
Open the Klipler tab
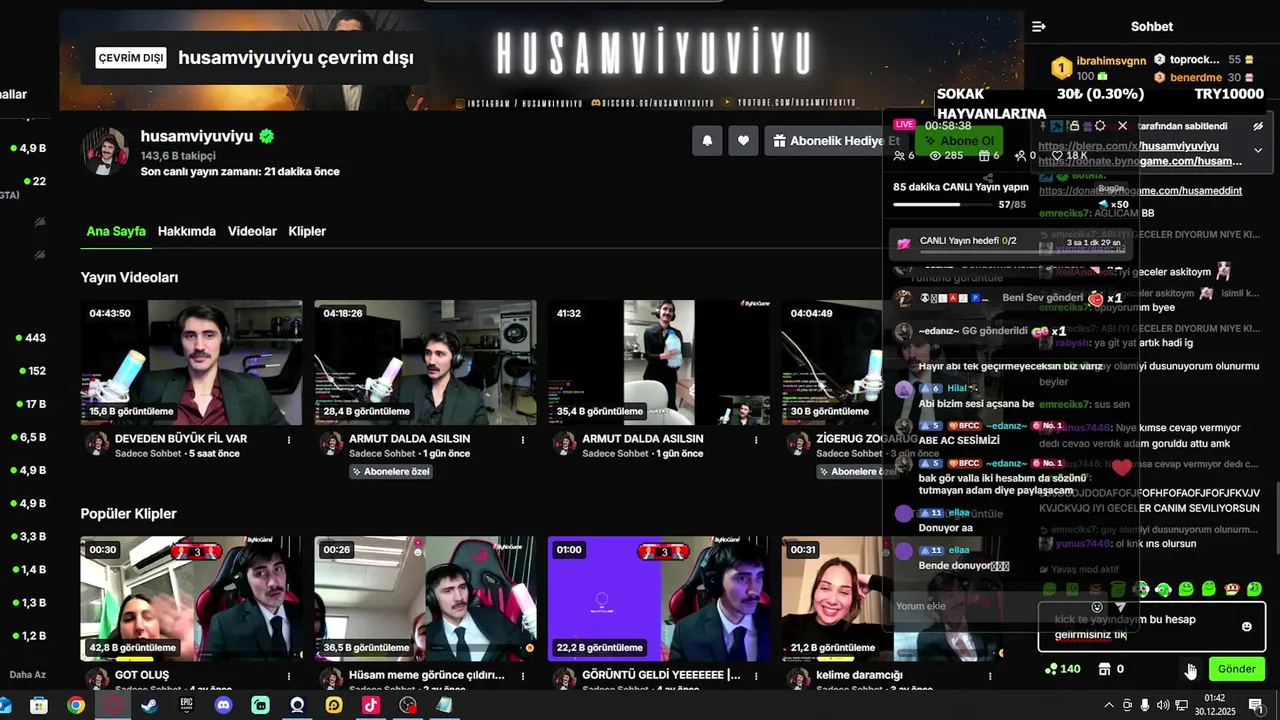click(x=307, y=231)
